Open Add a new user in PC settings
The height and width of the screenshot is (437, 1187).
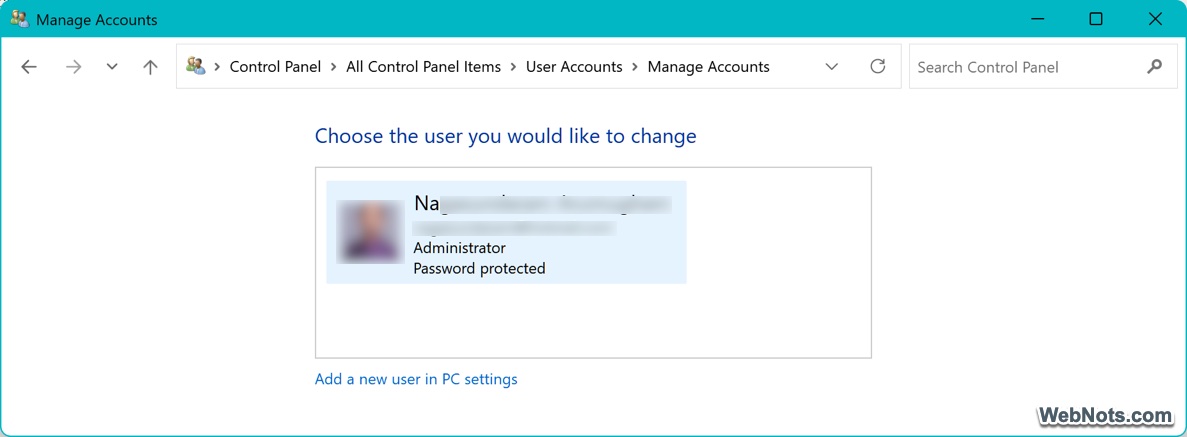[416, 379]
